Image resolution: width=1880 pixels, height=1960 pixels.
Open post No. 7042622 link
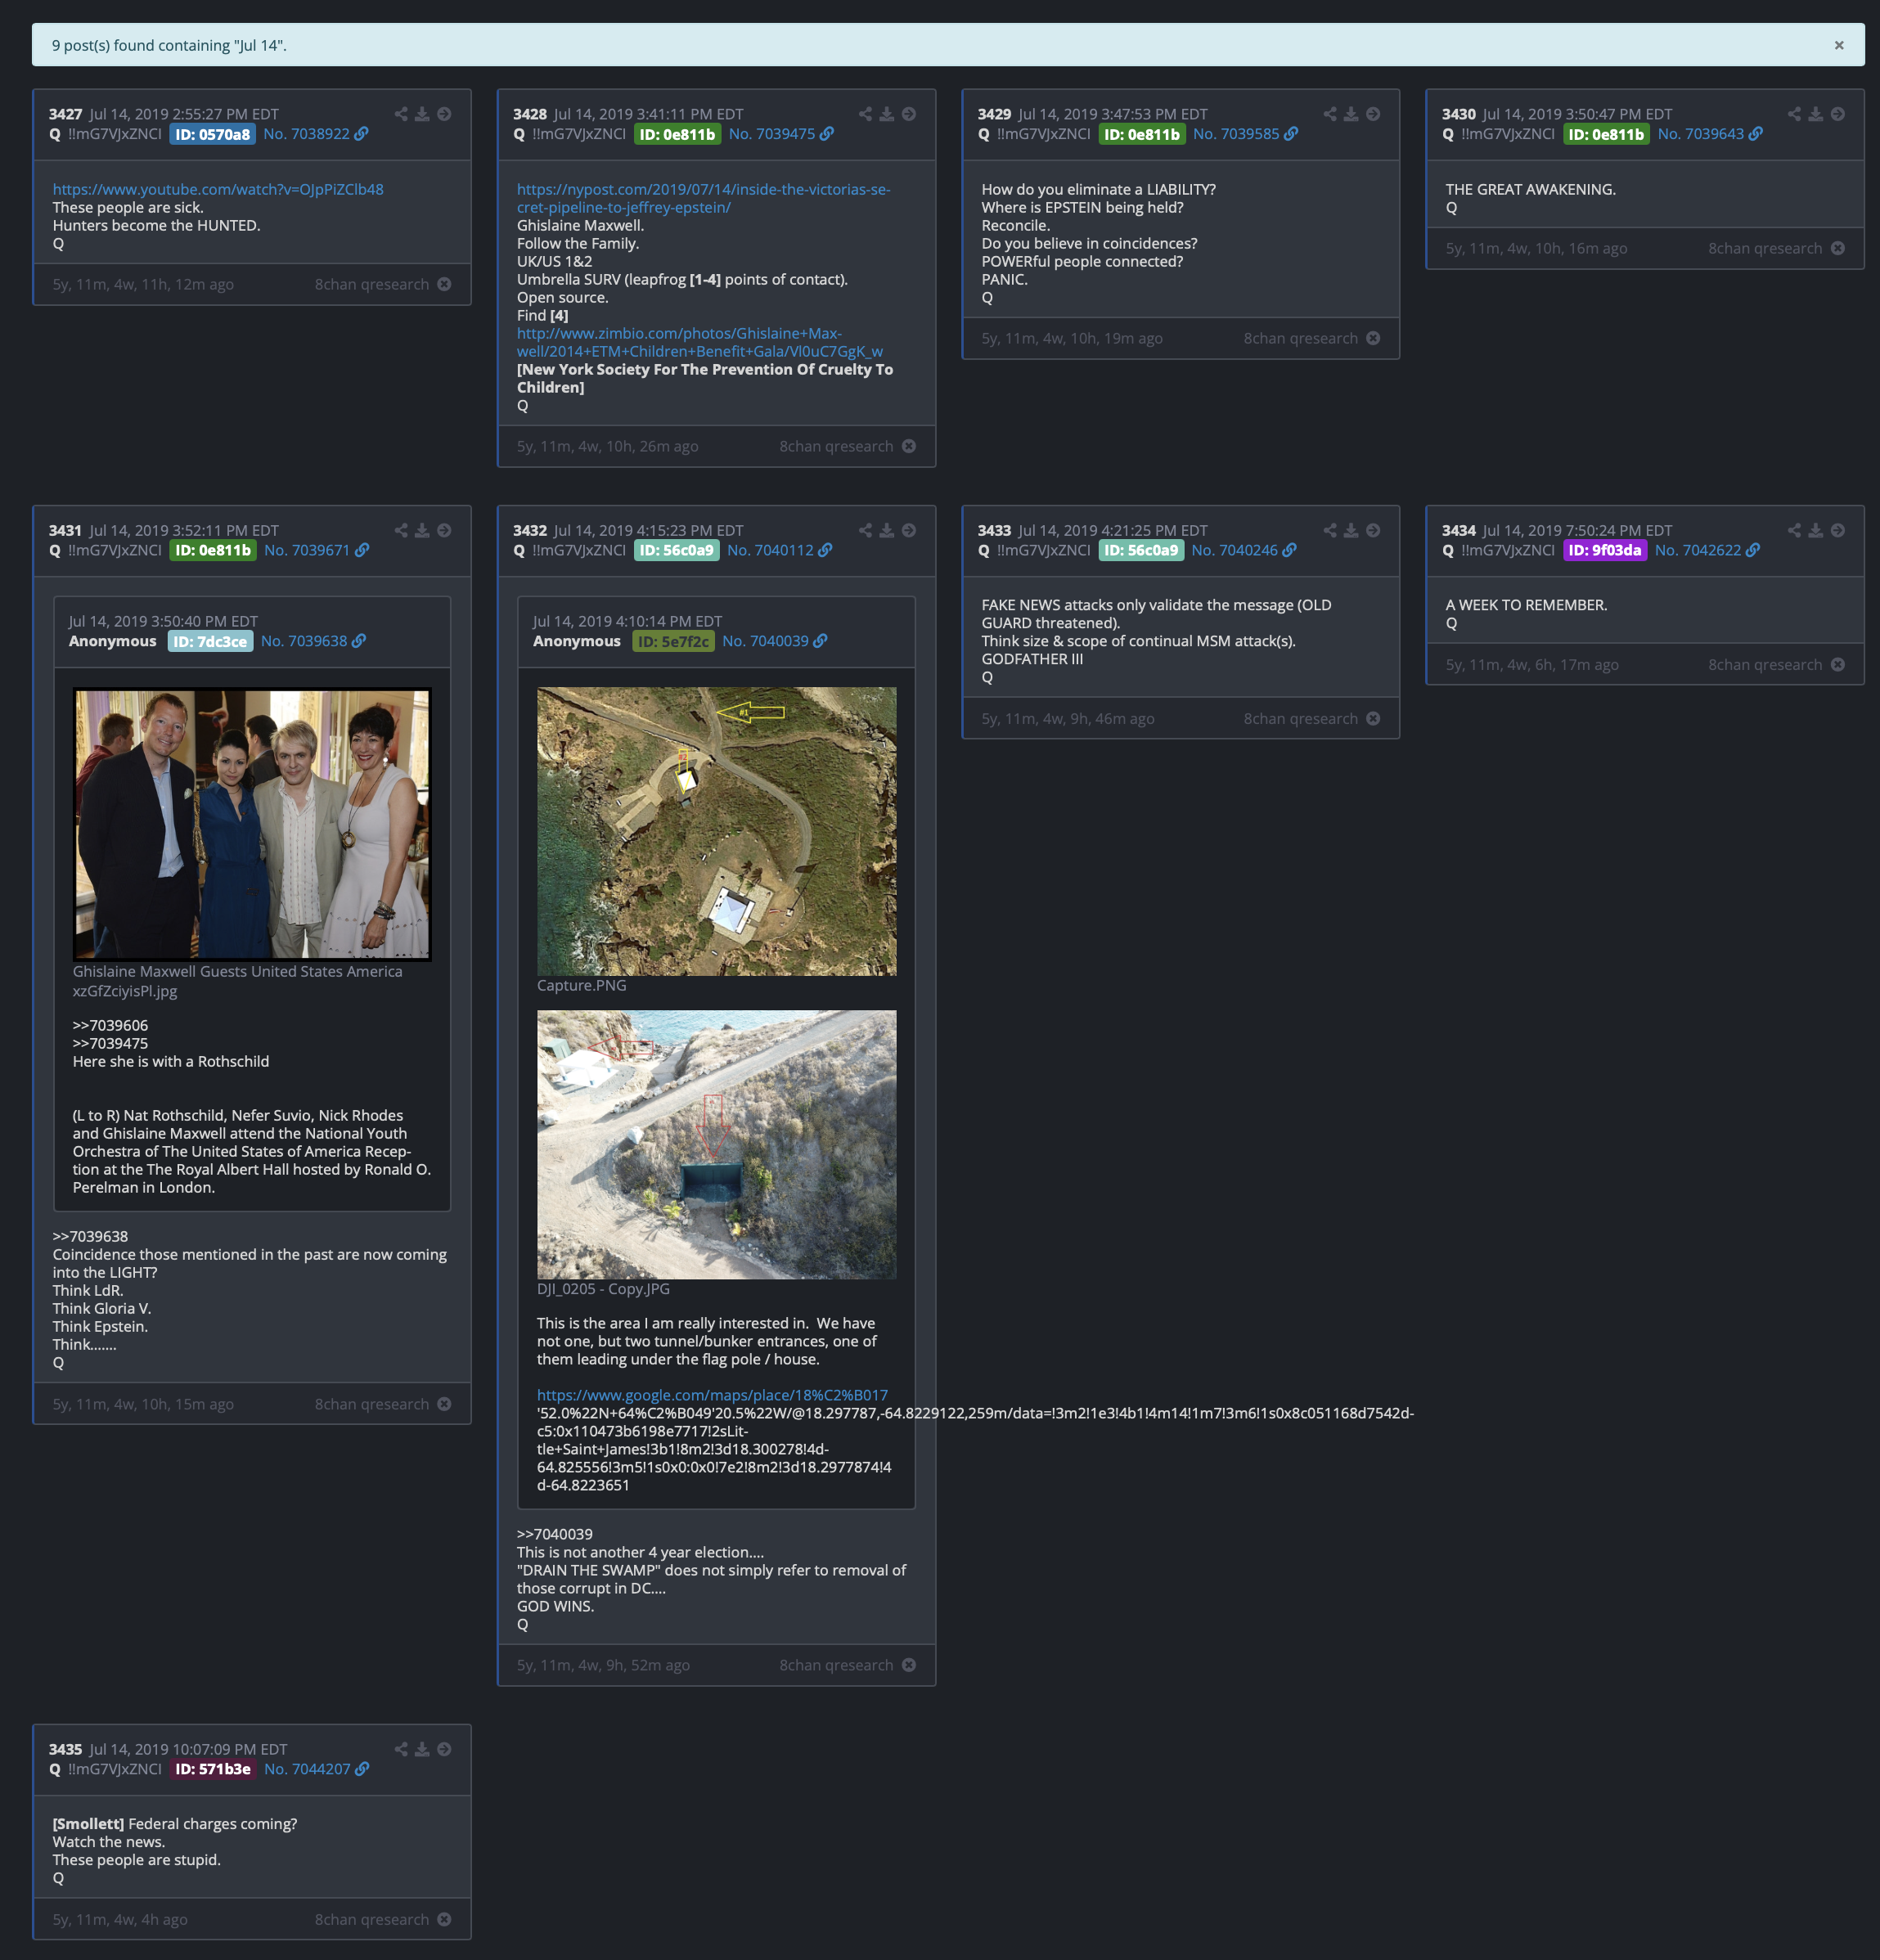click(x=1707, y=550)
